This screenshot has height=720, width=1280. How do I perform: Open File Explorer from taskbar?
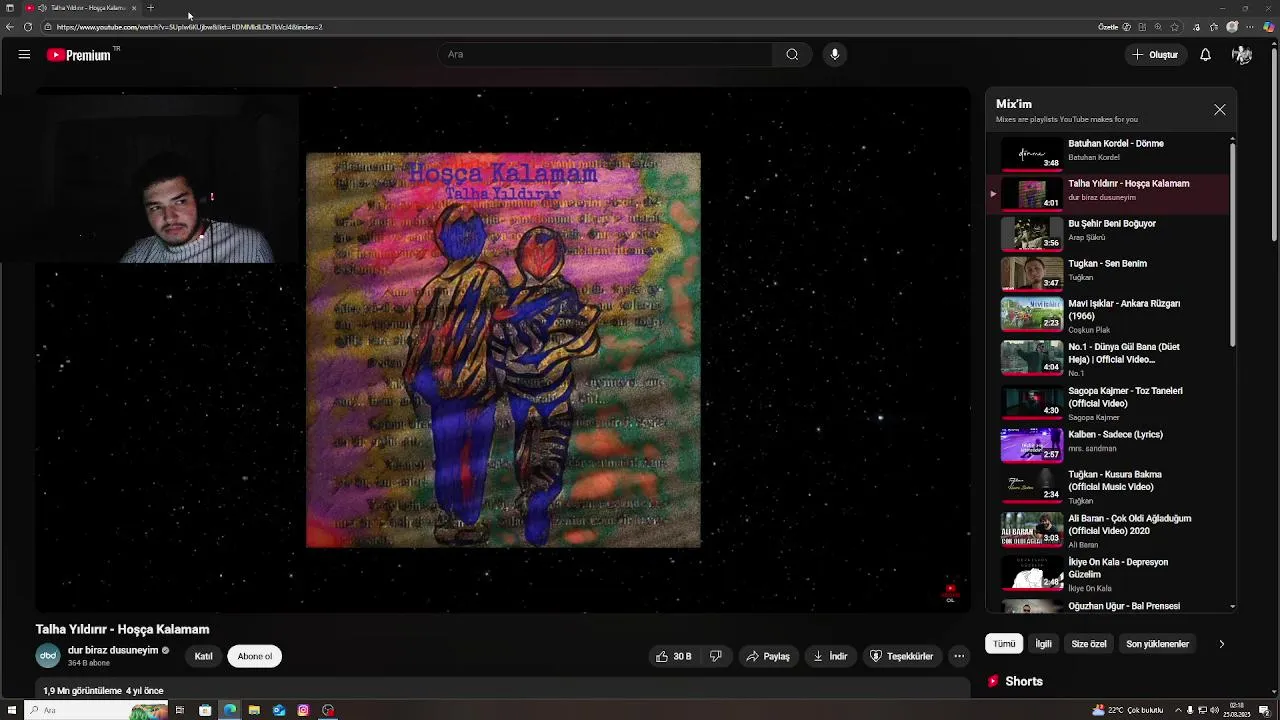[x=254, y=710]
